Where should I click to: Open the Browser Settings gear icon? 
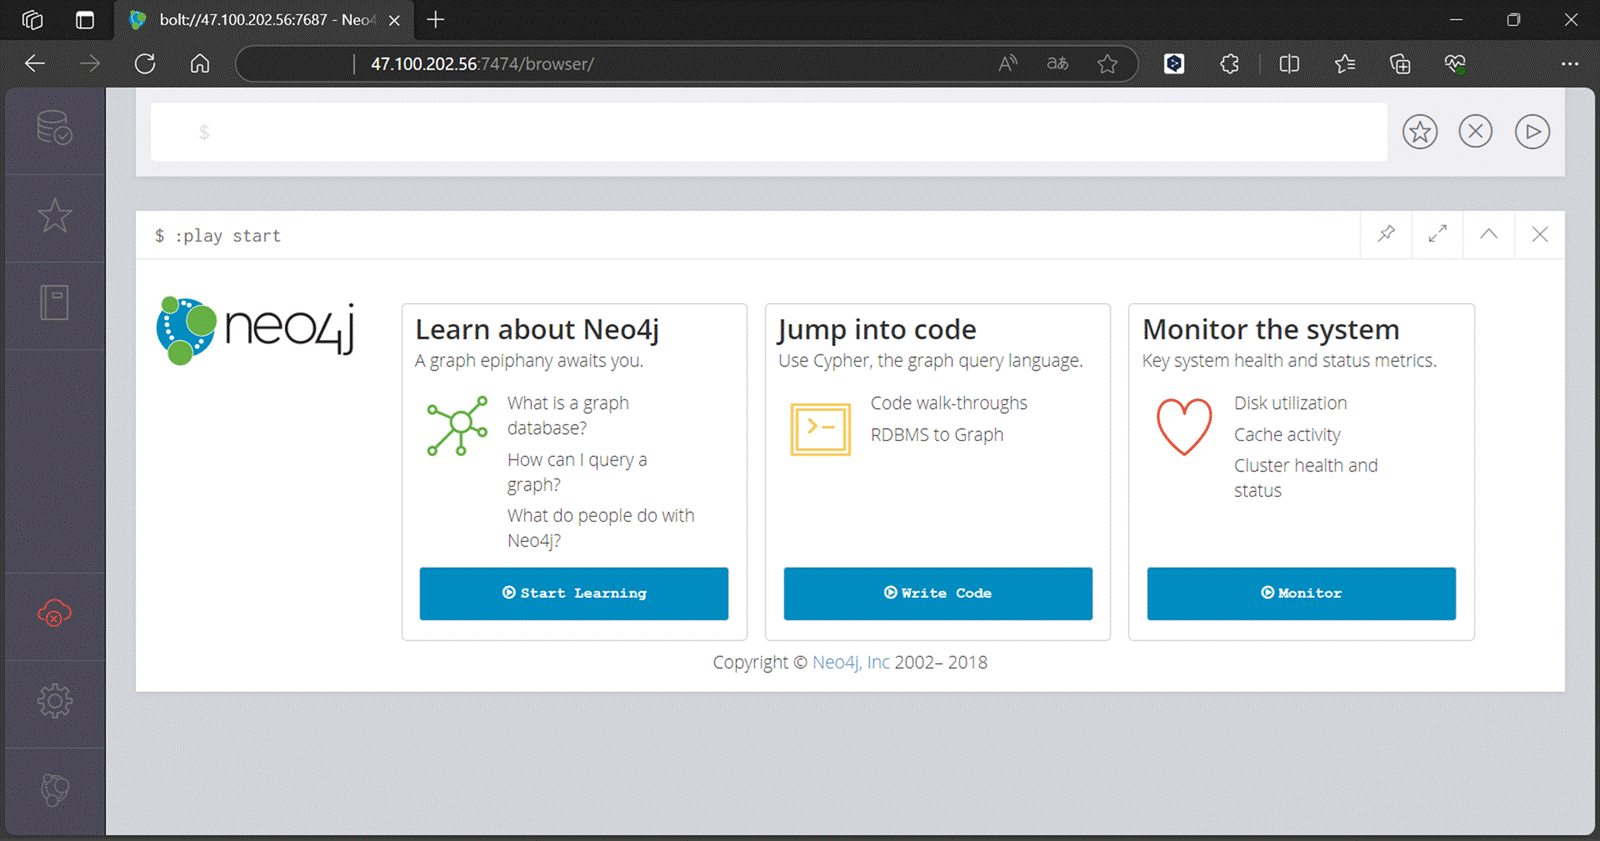pyautogui.click(x=54, y=701)
